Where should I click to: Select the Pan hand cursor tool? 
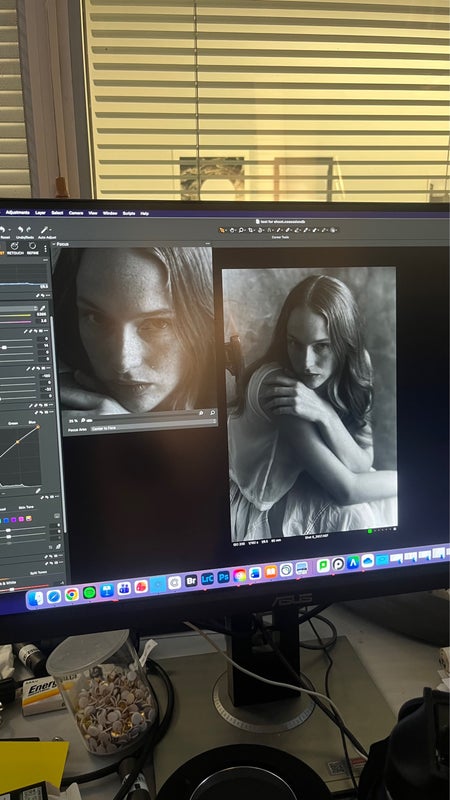click(x=232, y=230)
